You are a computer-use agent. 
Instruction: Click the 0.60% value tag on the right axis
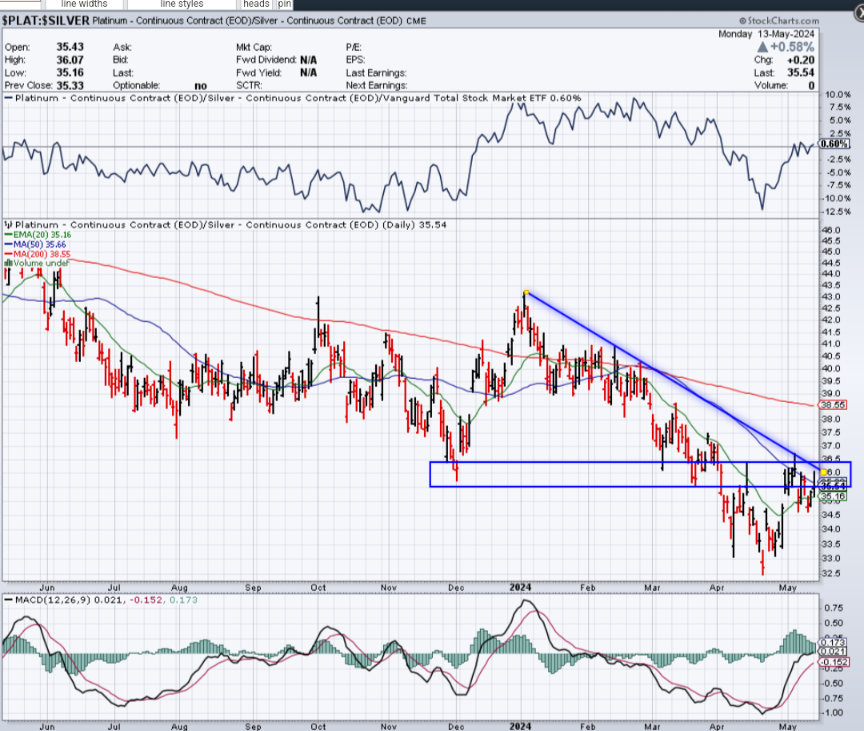[833, 144]
